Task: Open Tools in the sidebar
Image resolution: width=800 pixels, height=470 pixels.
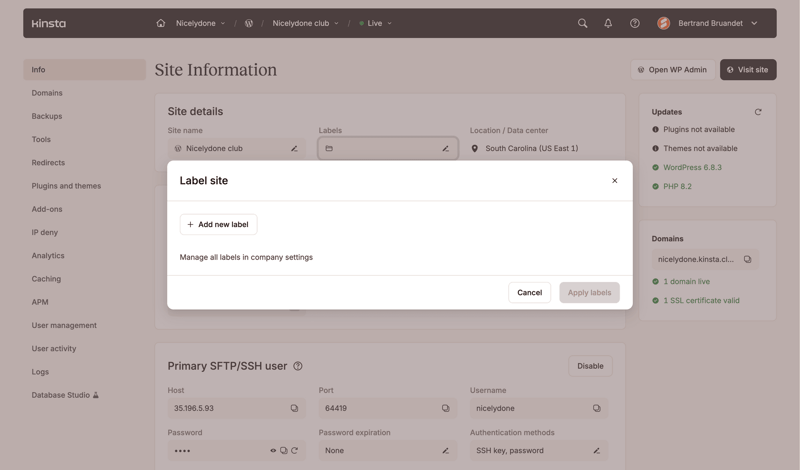Action: (41, 139)
